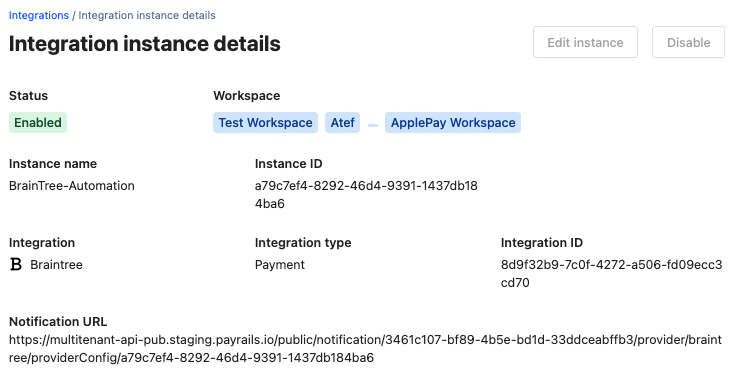Select the Integration ID value 8d9f32b9
This screenshot has height=381, width=740.
tap(611, 273)
